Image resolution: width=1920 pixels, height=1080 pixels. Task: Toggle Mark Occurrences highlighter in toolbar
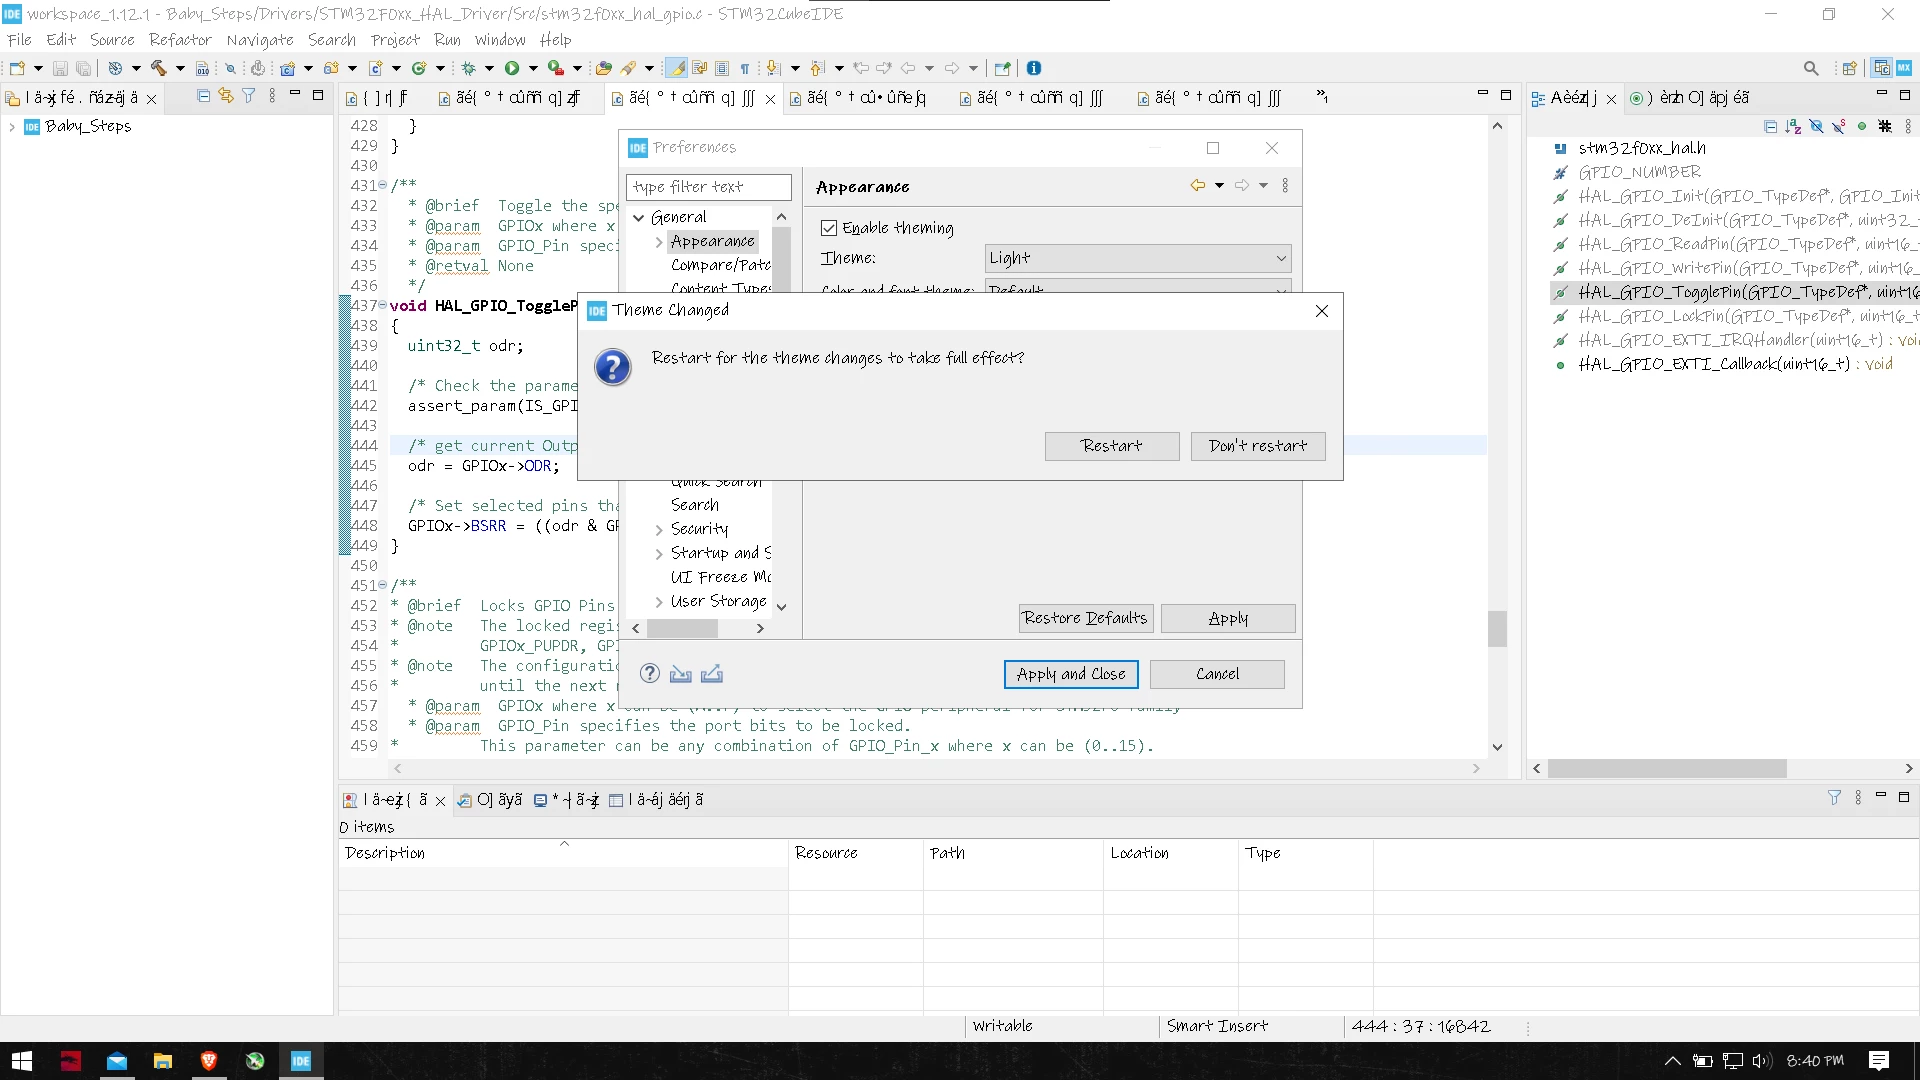click(677, 68)
